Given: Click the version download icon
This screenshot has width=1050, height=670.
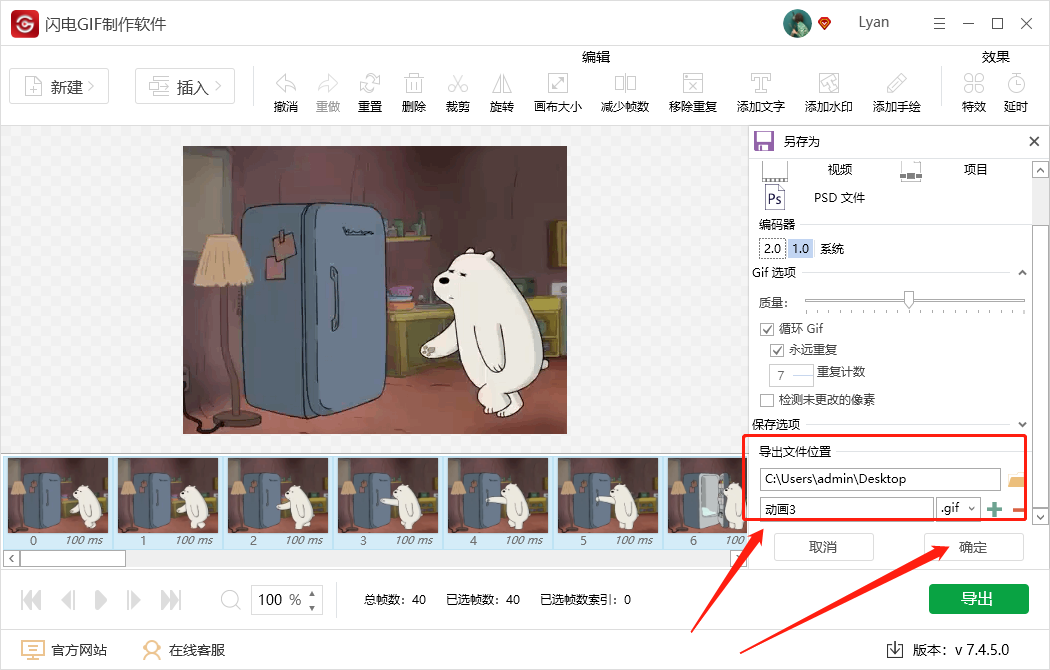Looking at the screenshot, I should [x=895, y=649].
